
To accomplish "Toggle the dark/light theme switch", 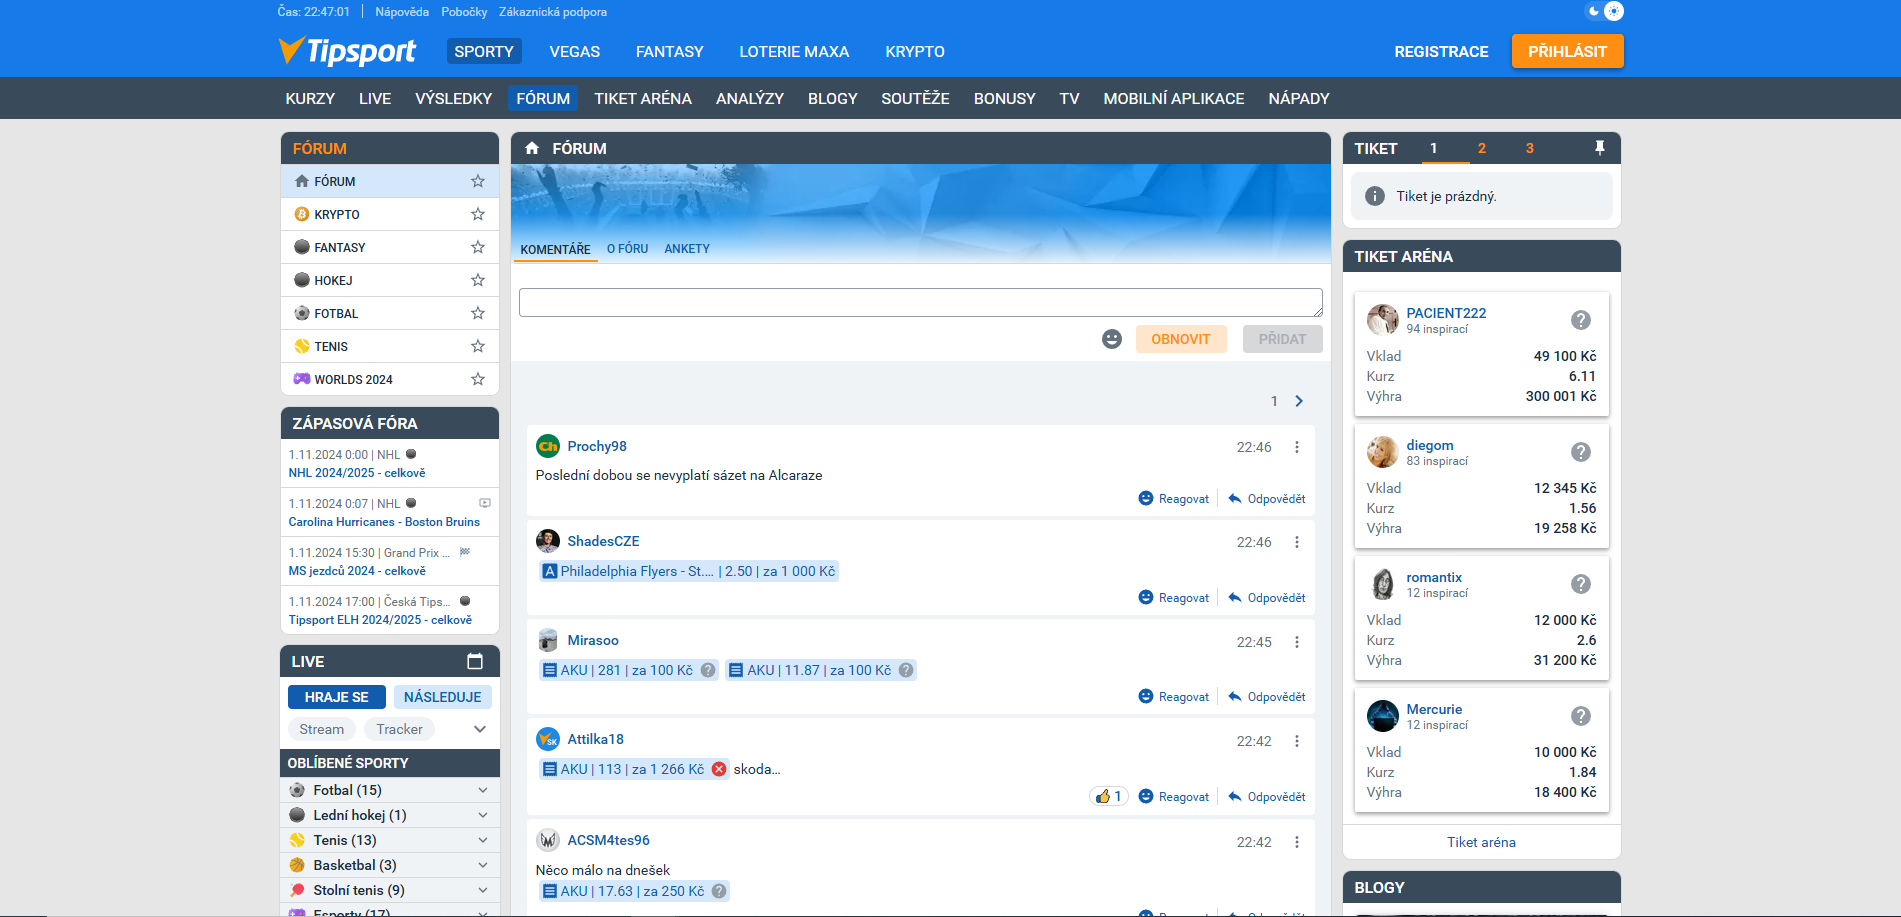I will point(1604,11).
